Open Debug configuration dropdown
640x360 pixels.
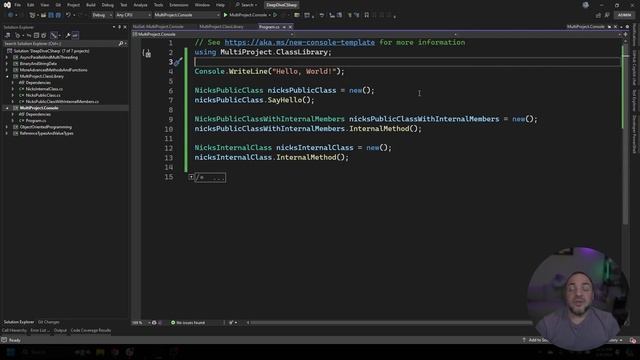(x=102, y=15)
